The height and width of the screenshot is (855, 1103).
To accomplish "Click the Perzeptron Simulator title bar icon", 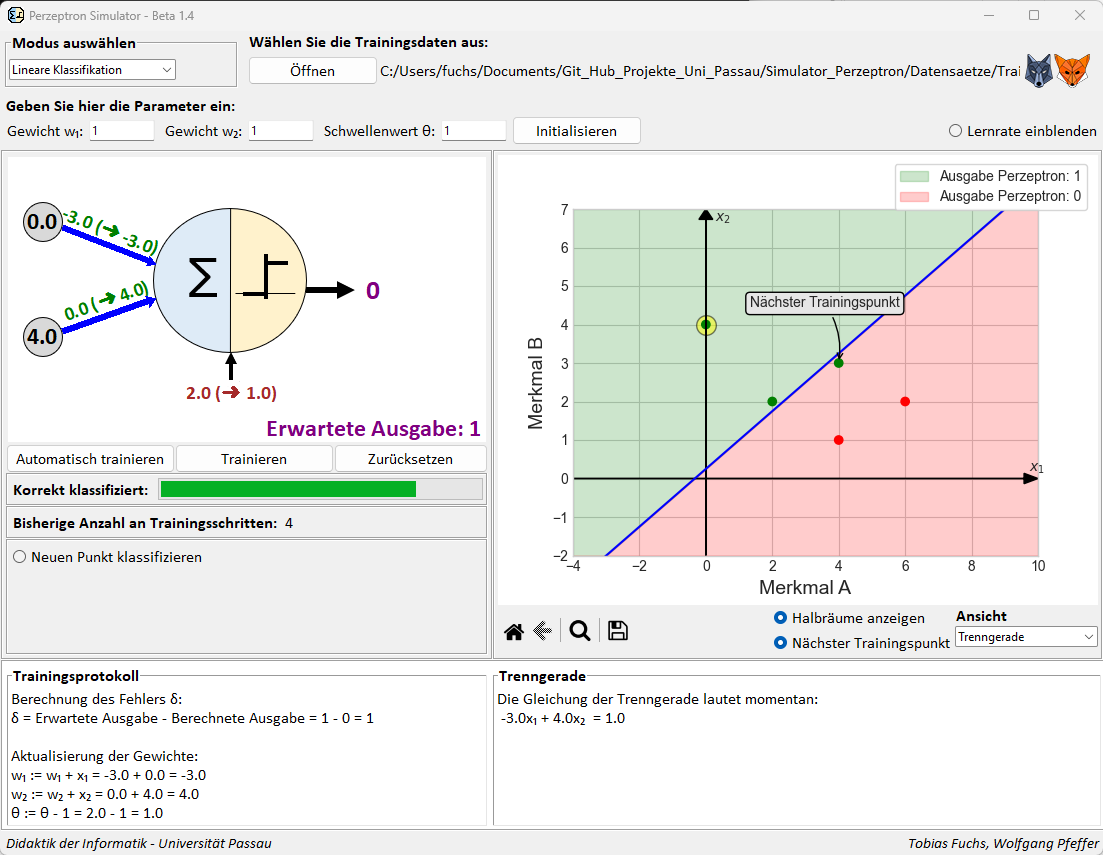I will coord(15,15).
